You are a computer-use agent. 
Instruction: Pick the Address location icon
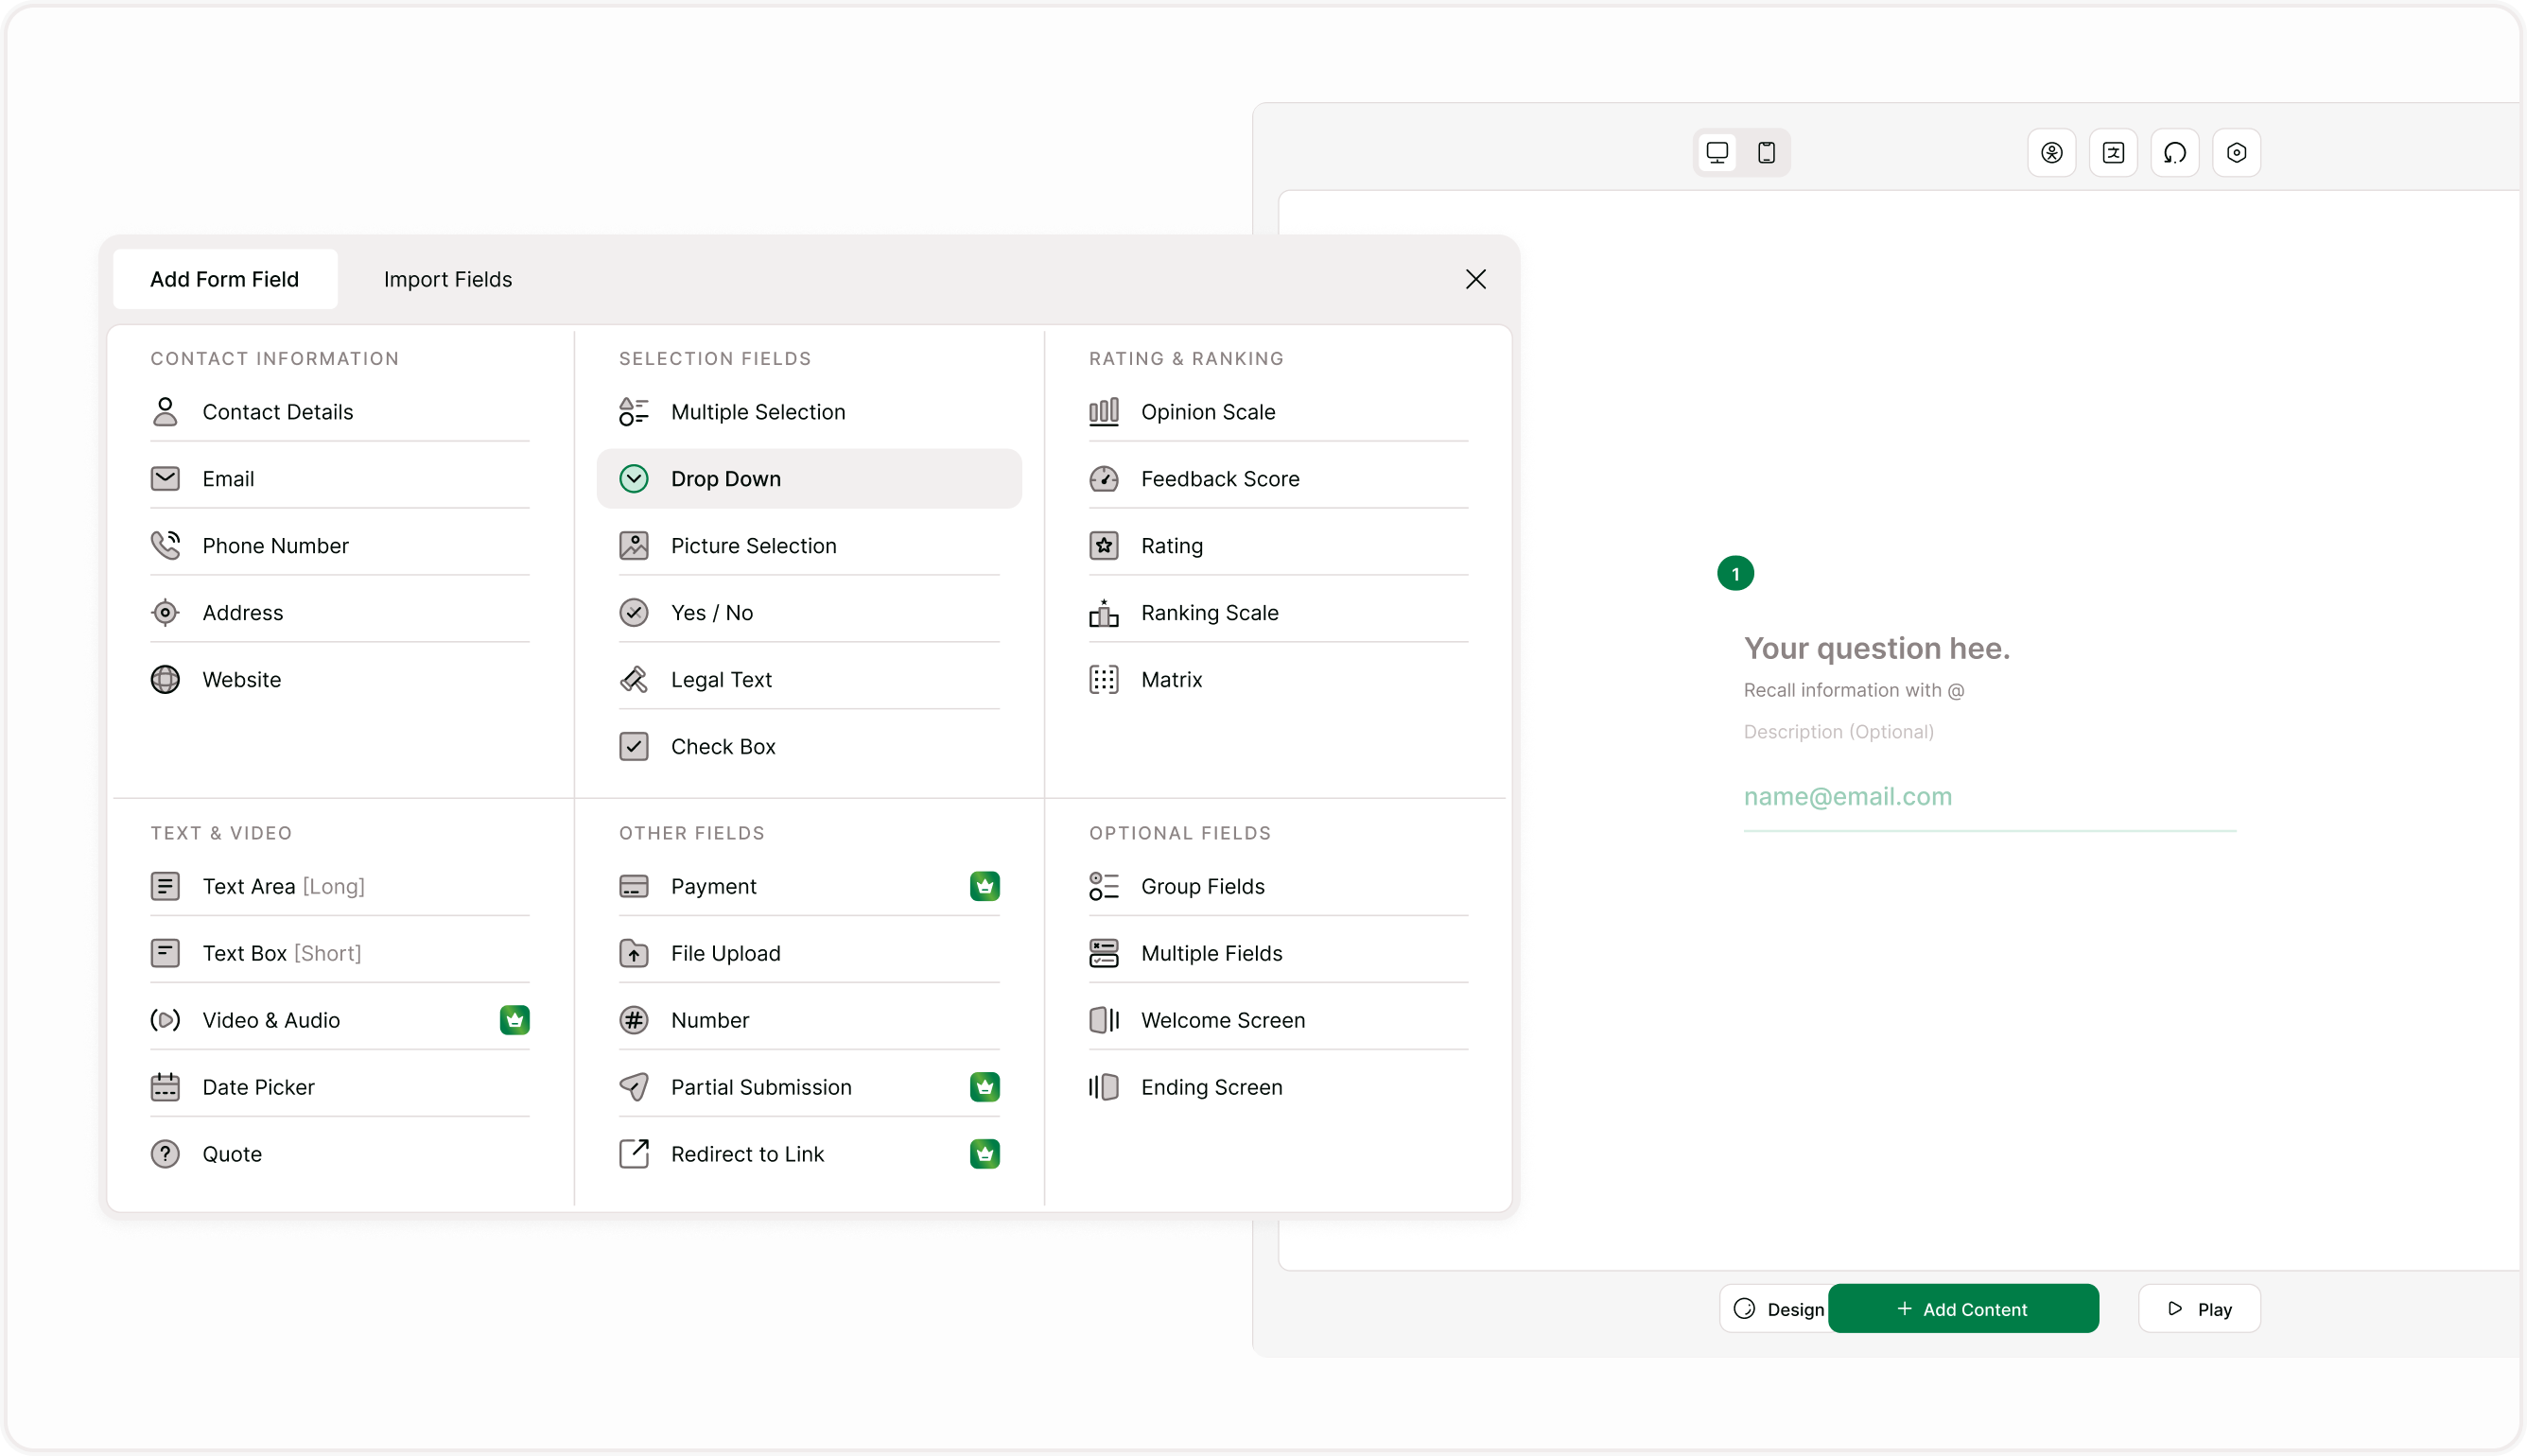pyautogui.click(x=165, y=613)
